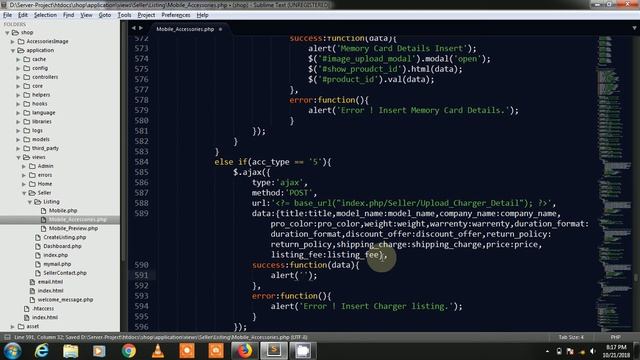Click the config folder icon
Viewport: 640px width, 360px height.
pyautogui.click(x=27, y=68)
